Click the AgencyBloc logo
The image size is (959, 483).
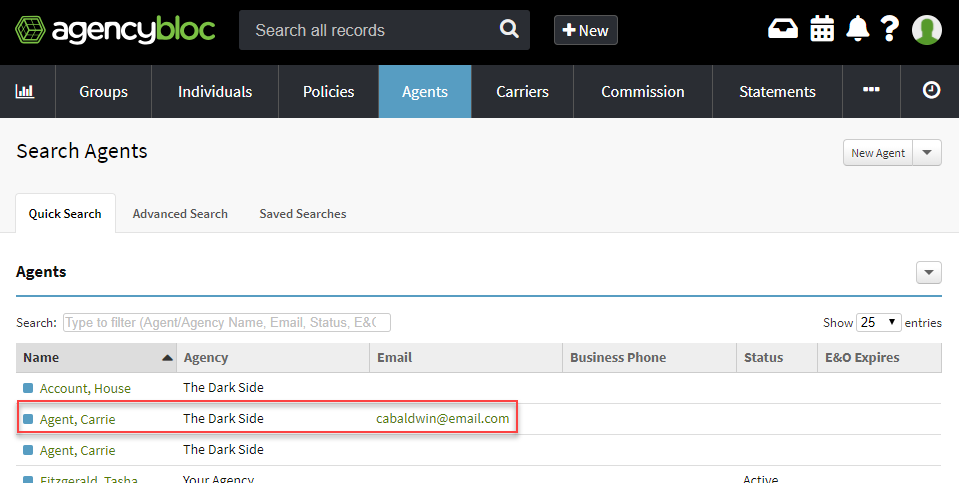115,29
